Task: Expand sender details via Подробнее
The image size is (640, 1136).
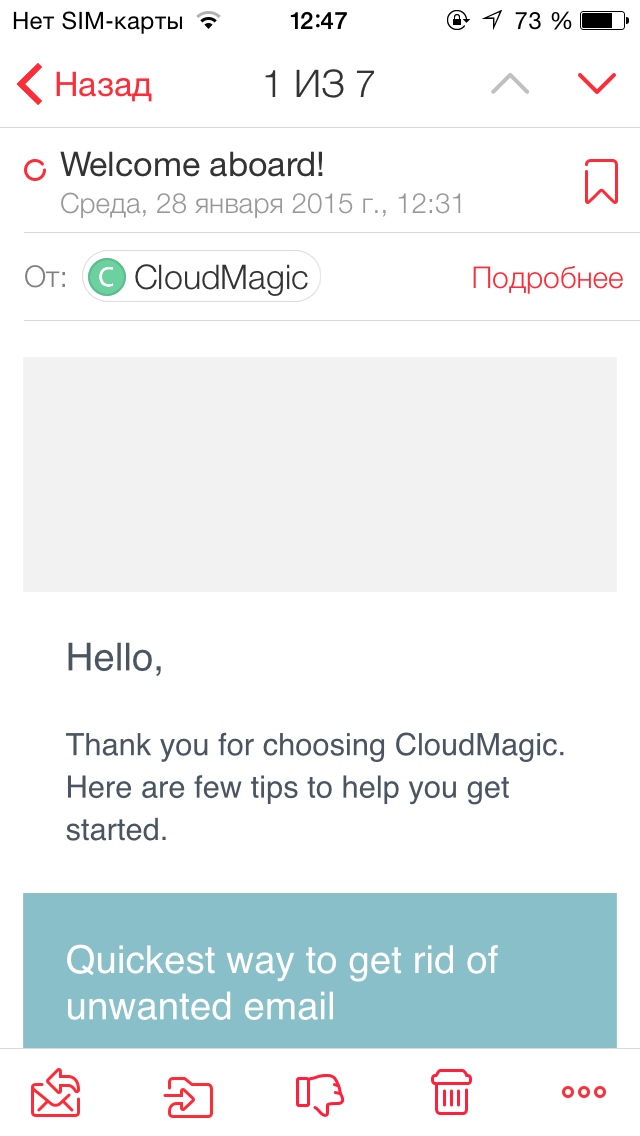Action: coord(547,277)
